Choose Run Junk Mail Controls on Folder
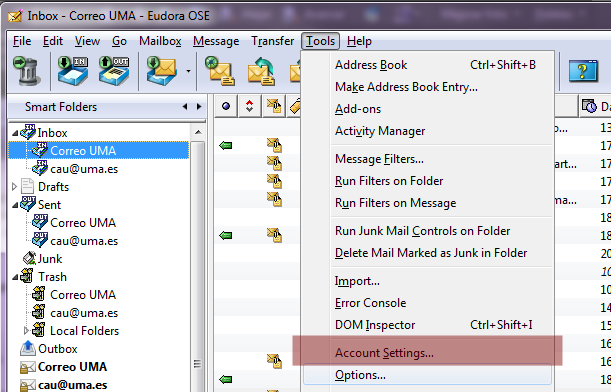Viewport: 611px width, 392px height. tap(427, 231)
